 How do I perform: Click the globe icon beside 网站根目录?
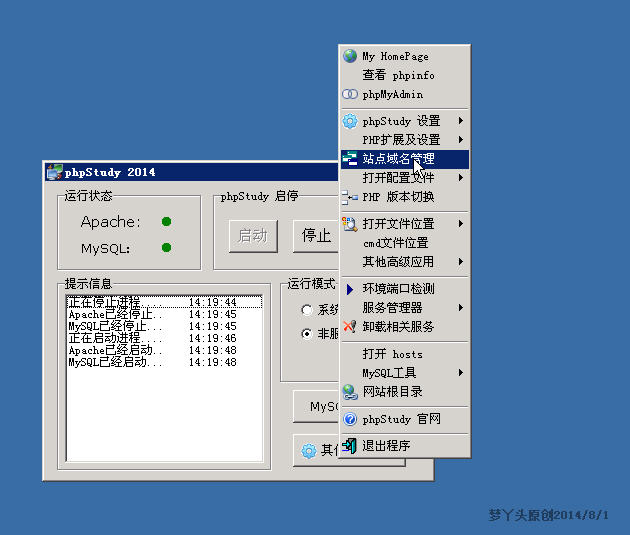click(x=350, y=392)
